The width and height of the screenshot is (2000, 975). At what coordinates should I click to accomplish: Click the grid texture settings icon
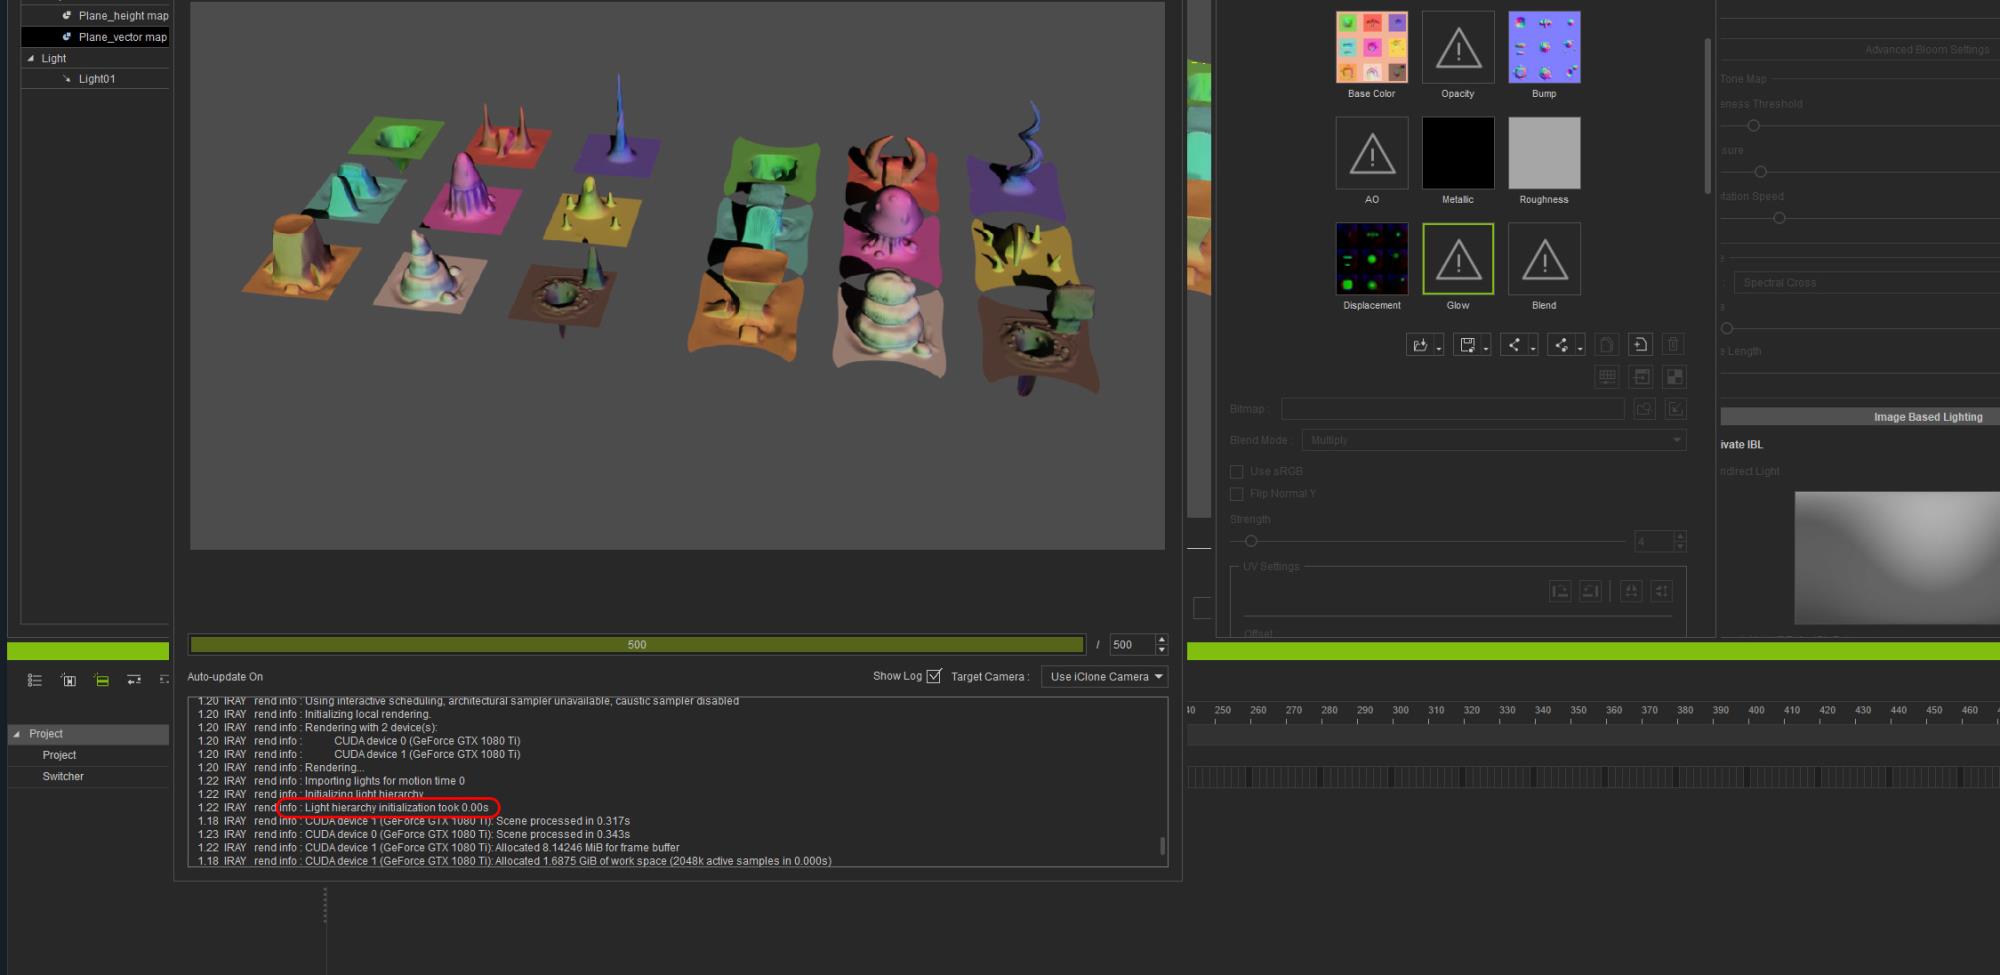1607,377
